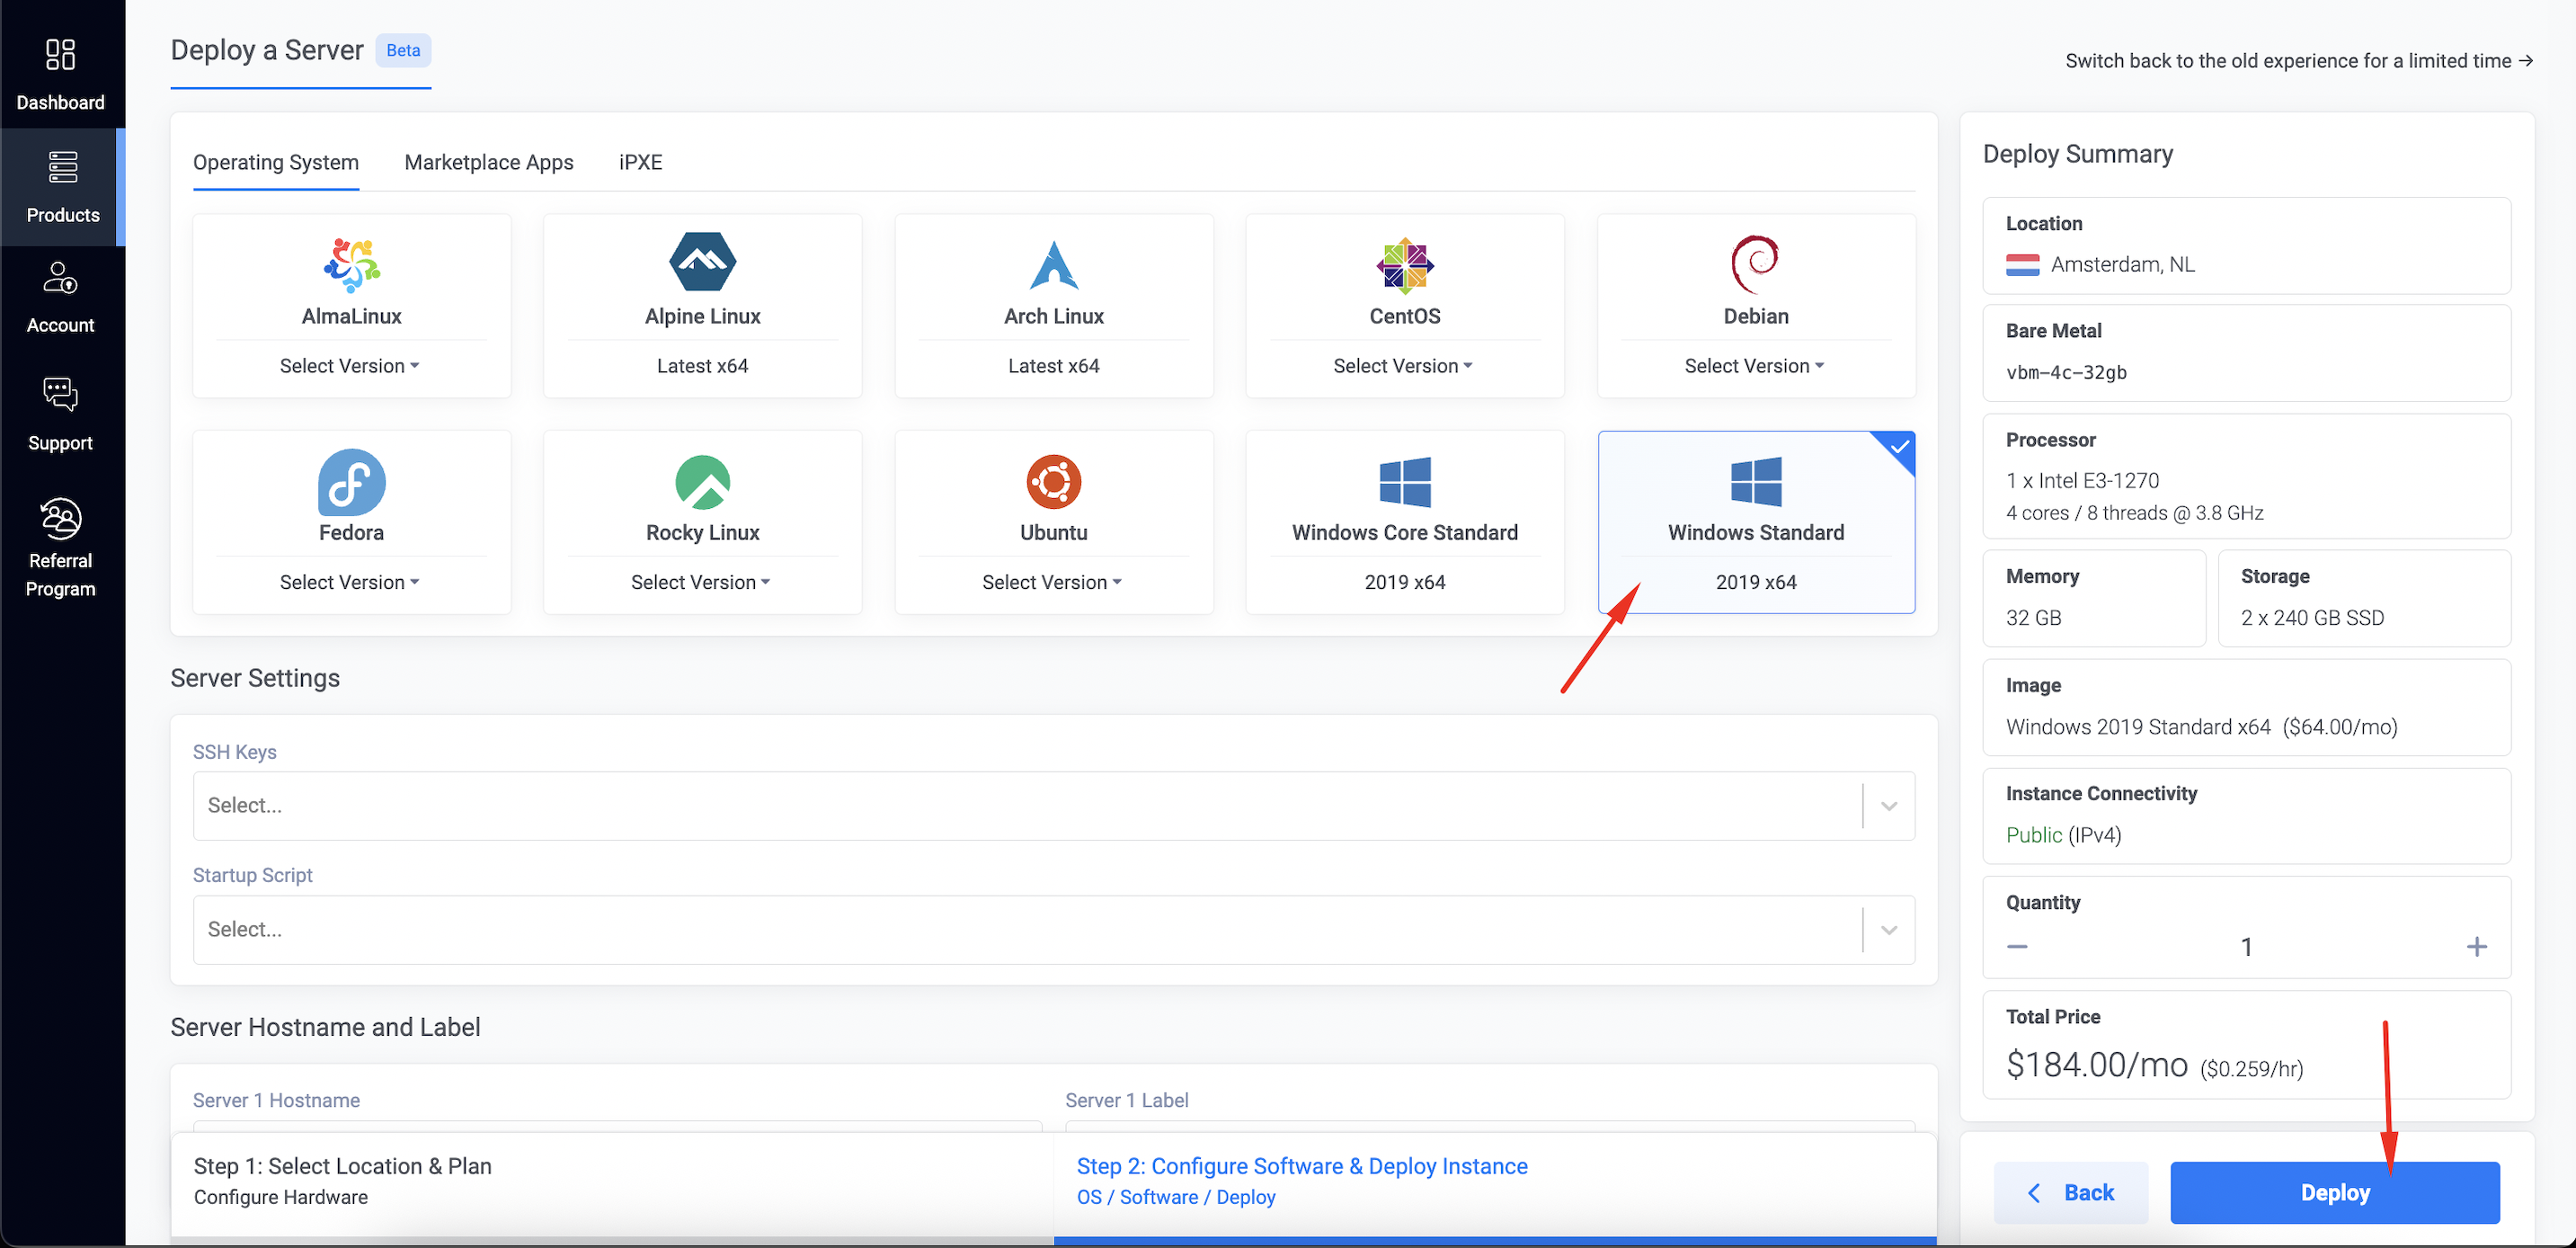Viewport: 2576px width, 1248px height.
Task: Choose the Windows Core Standard logo
Action: 1404,482
